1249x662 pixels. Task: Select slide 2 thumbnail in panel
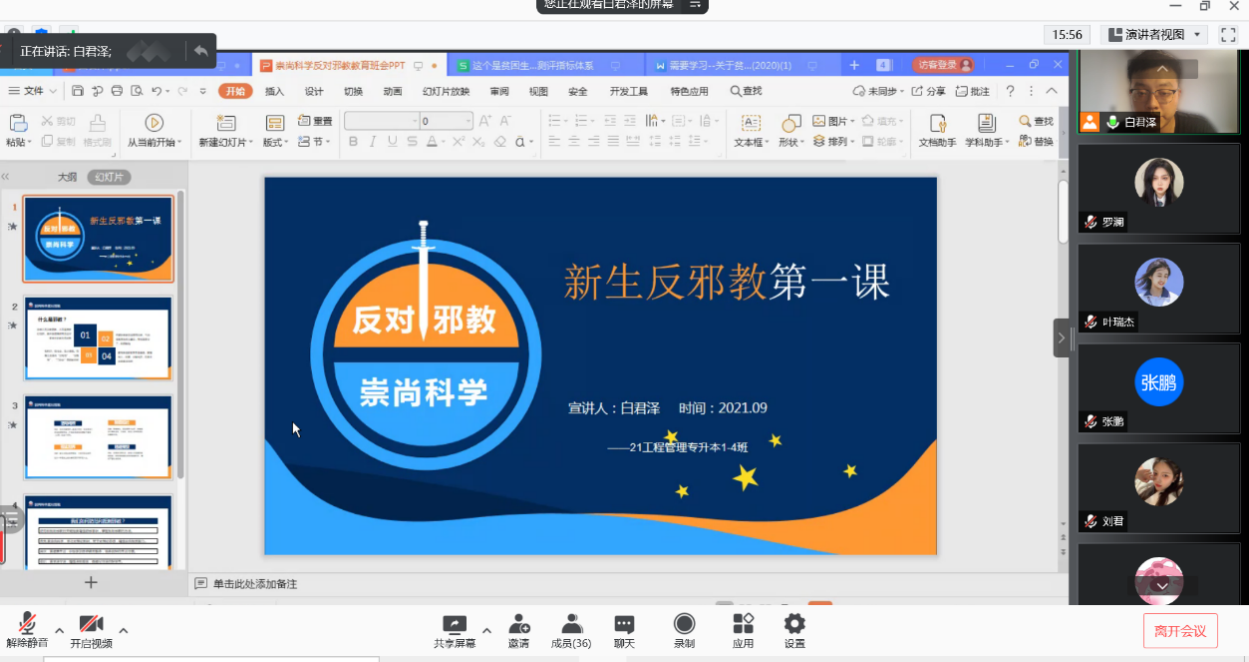(x=98, y=338)
